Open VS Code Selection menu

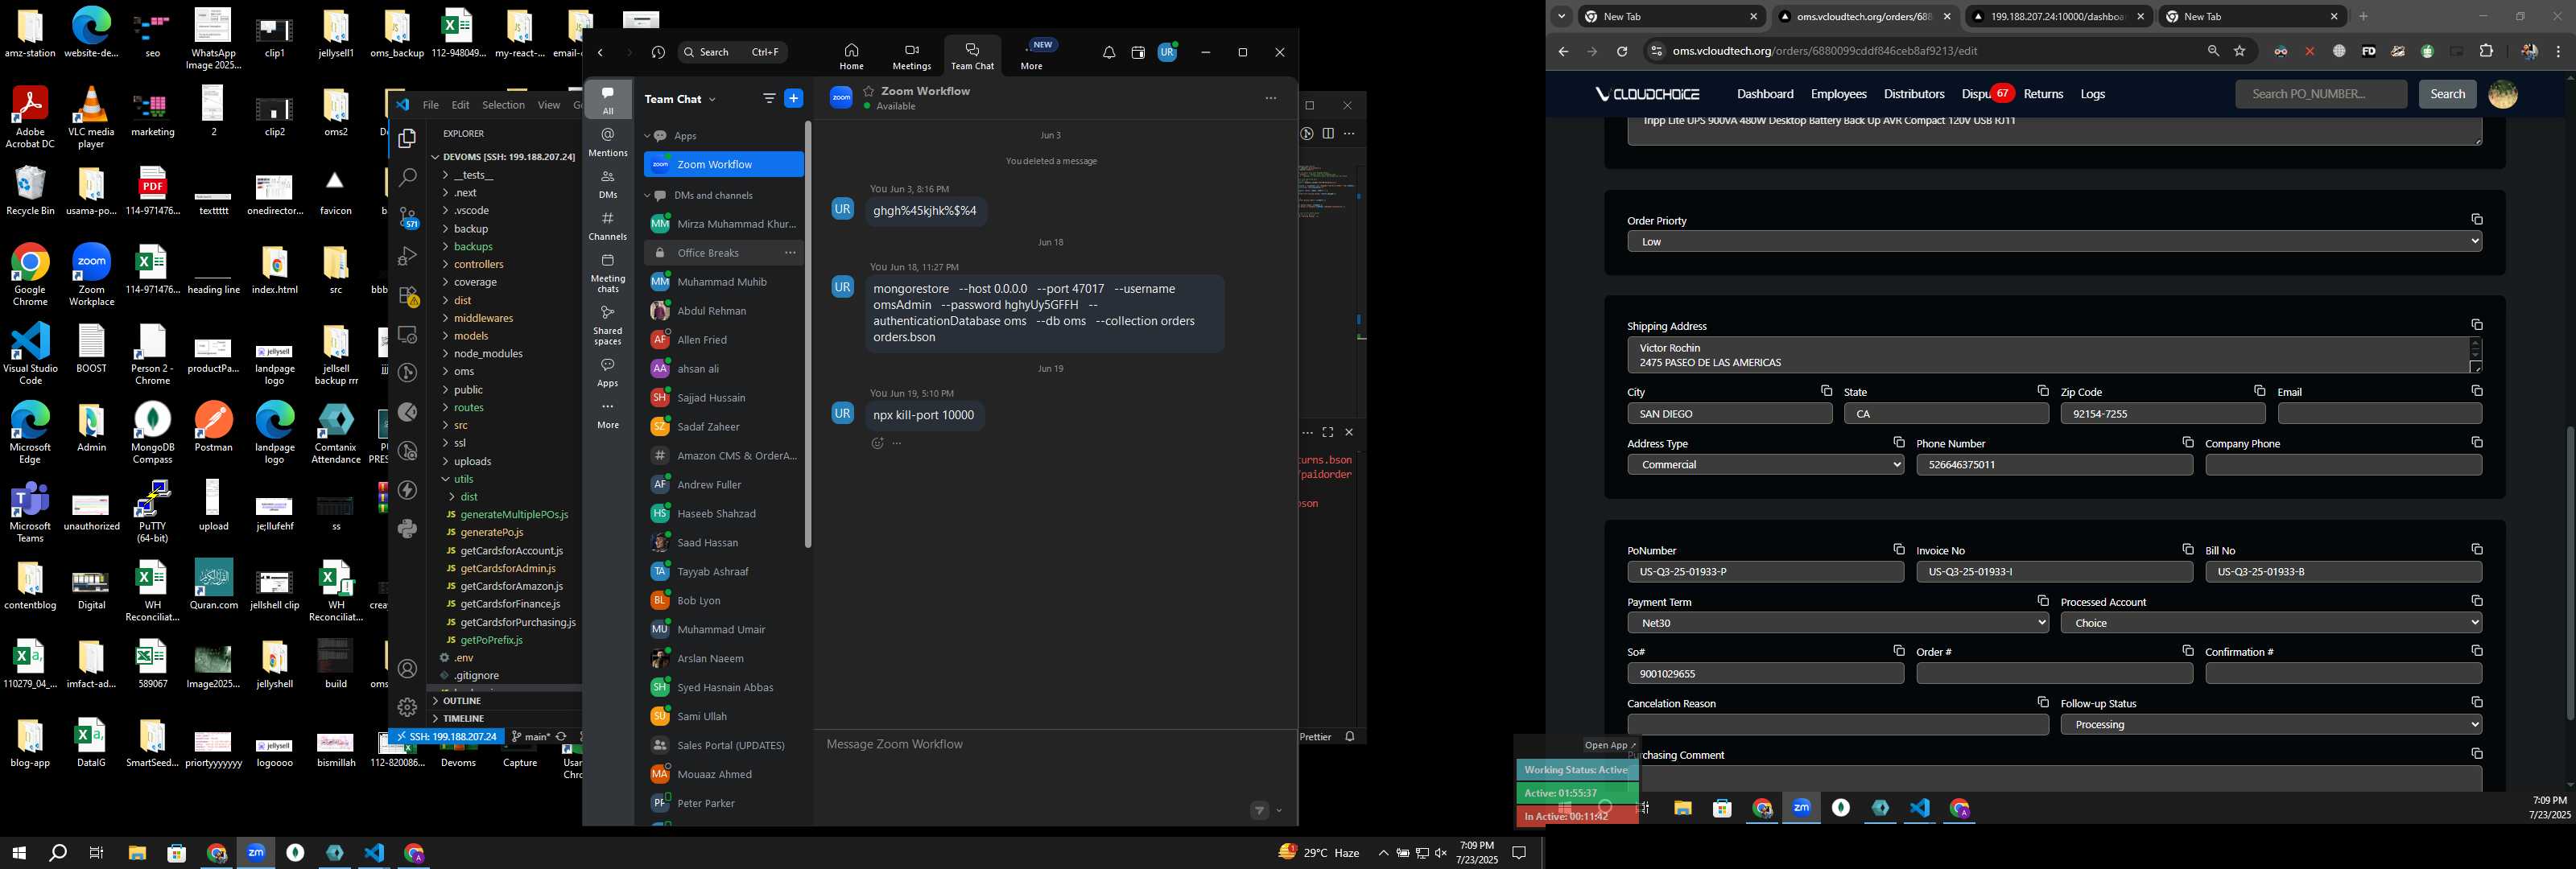(503, 105)
